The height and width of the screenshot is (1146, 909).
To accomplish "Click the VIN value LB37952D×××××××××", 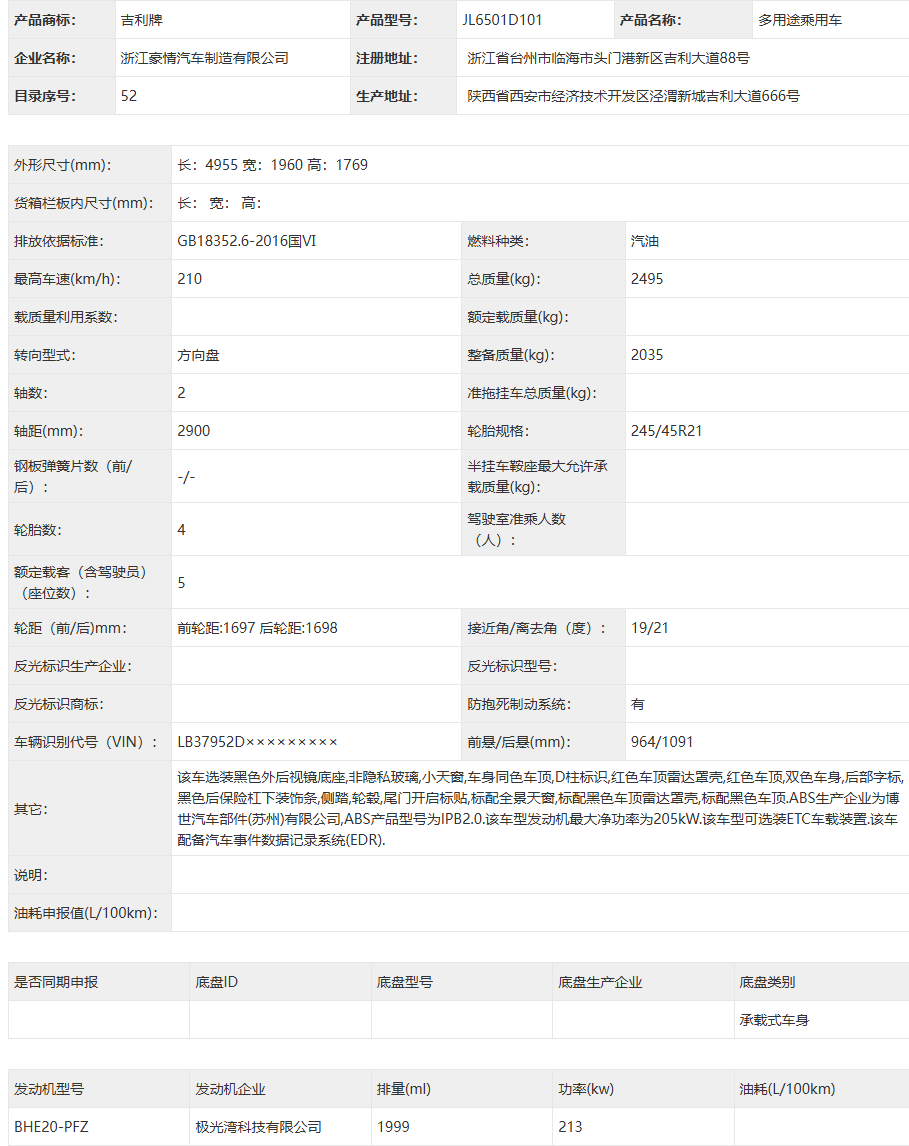I will tap(257, 742).
